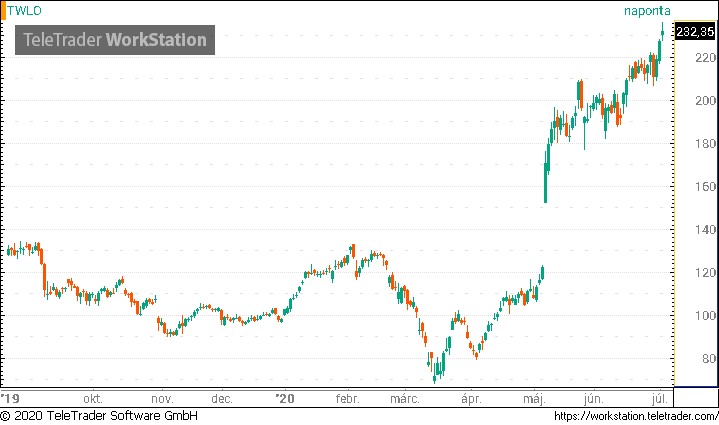Open the workstation.teletrader.com link

[636, 416]
